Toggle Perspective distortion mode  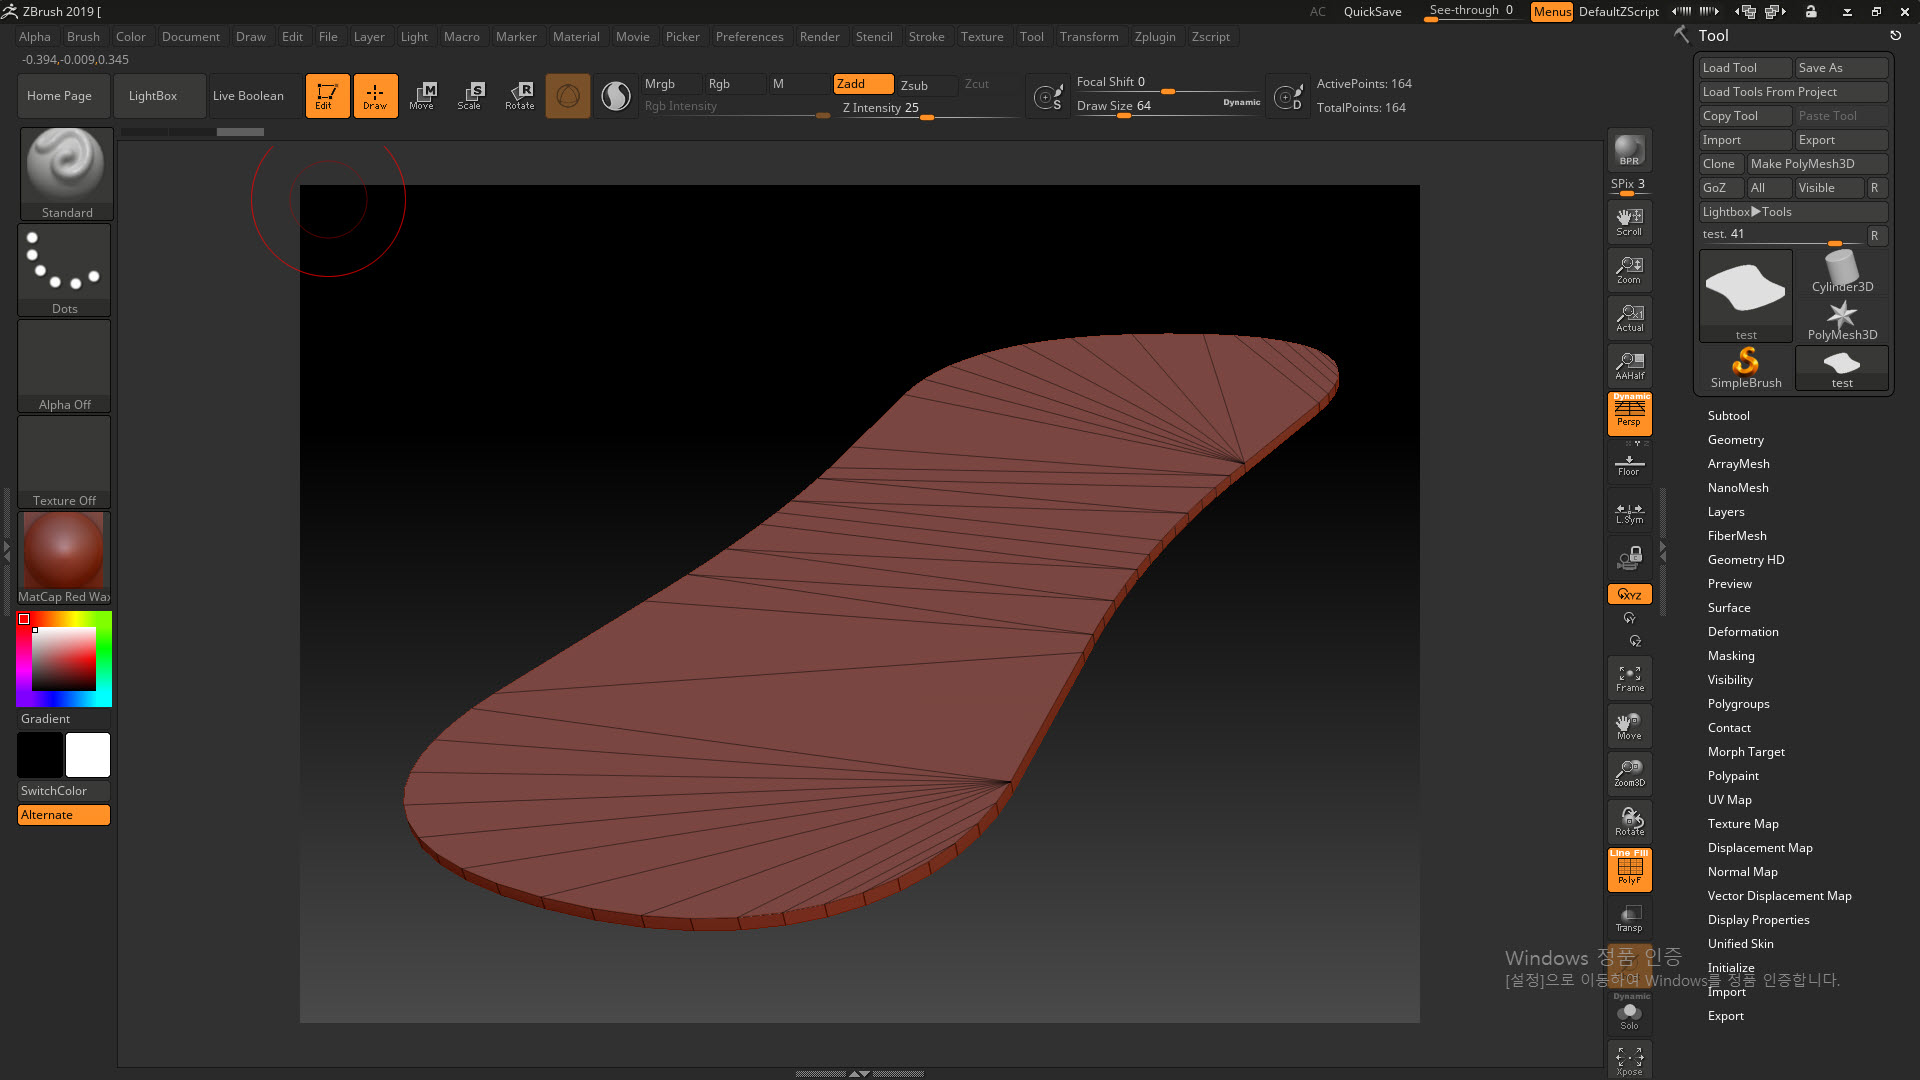1629,413
